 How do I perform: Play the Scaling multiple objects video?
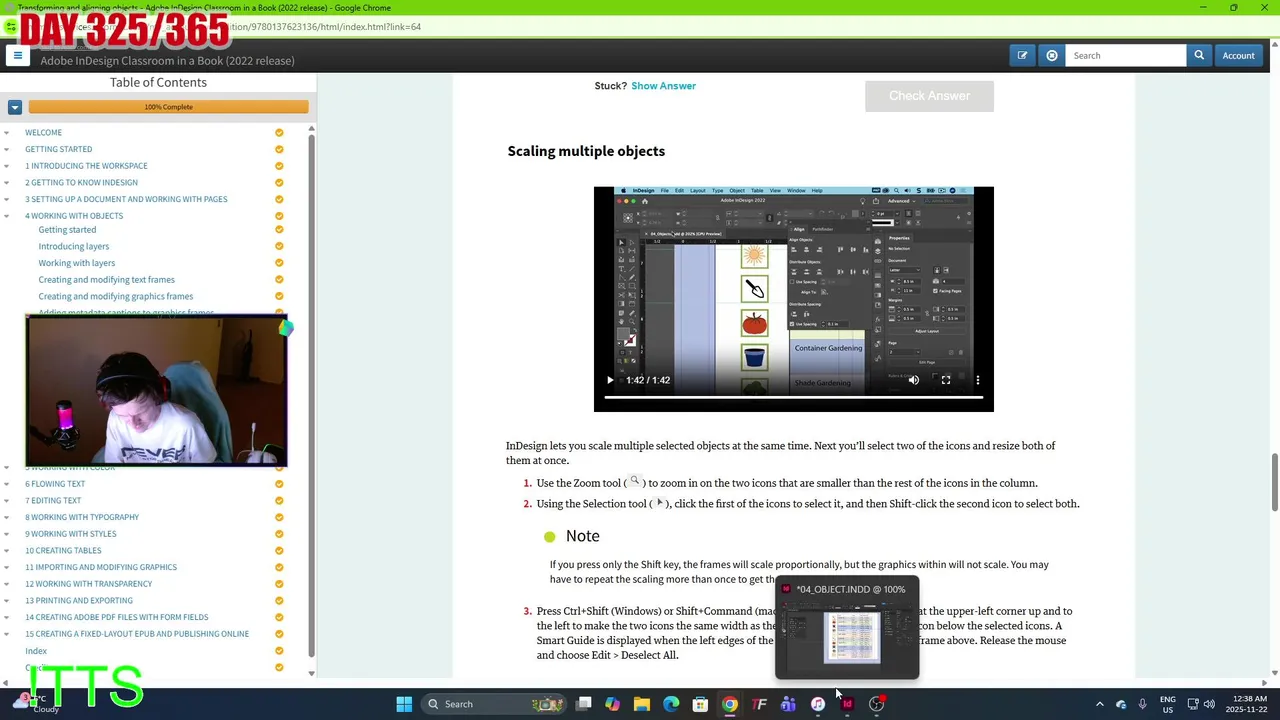[610, 380]
